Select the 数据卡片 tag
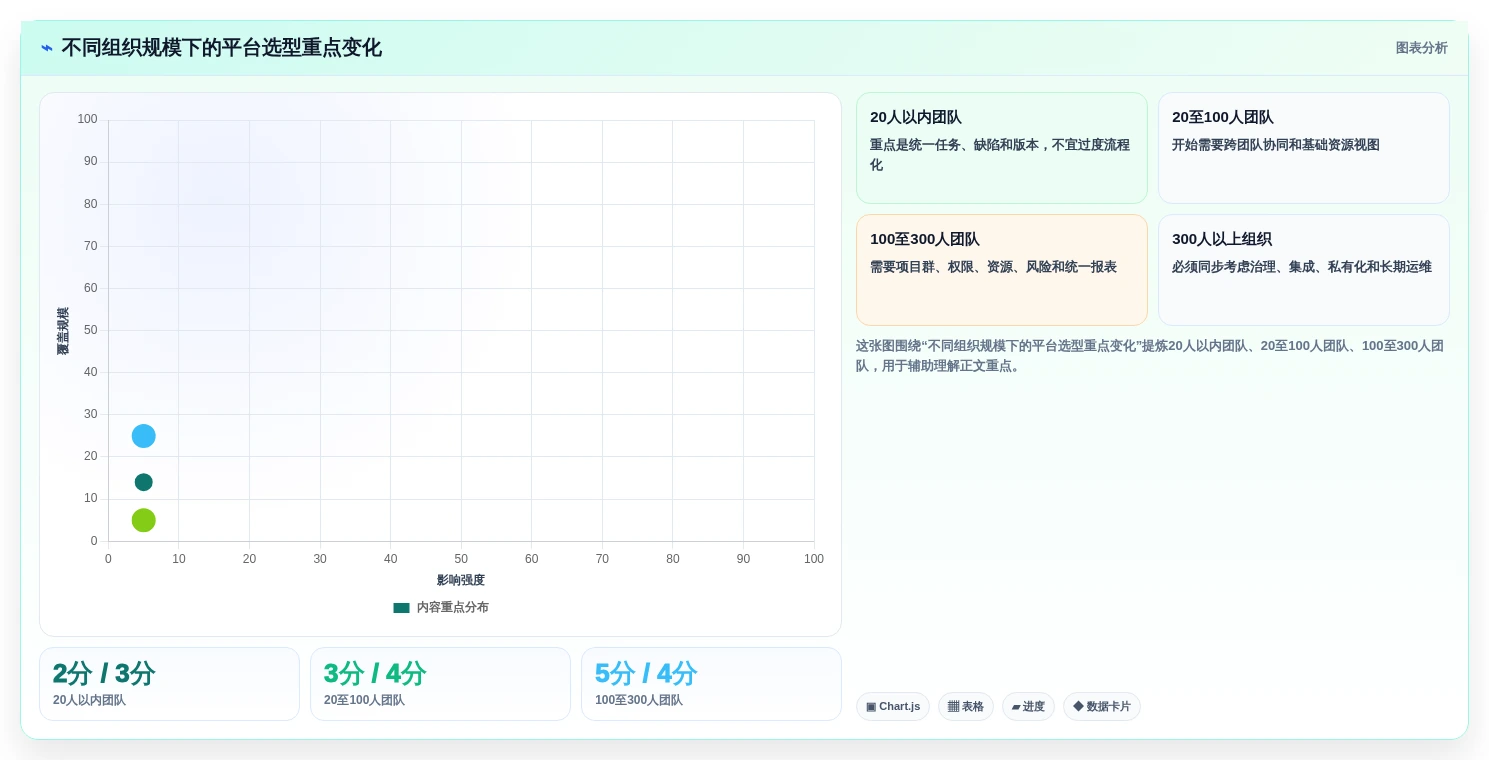The width and height of the screenshot is (1489, 760). pyautogui.click(x=1102, y=707)
